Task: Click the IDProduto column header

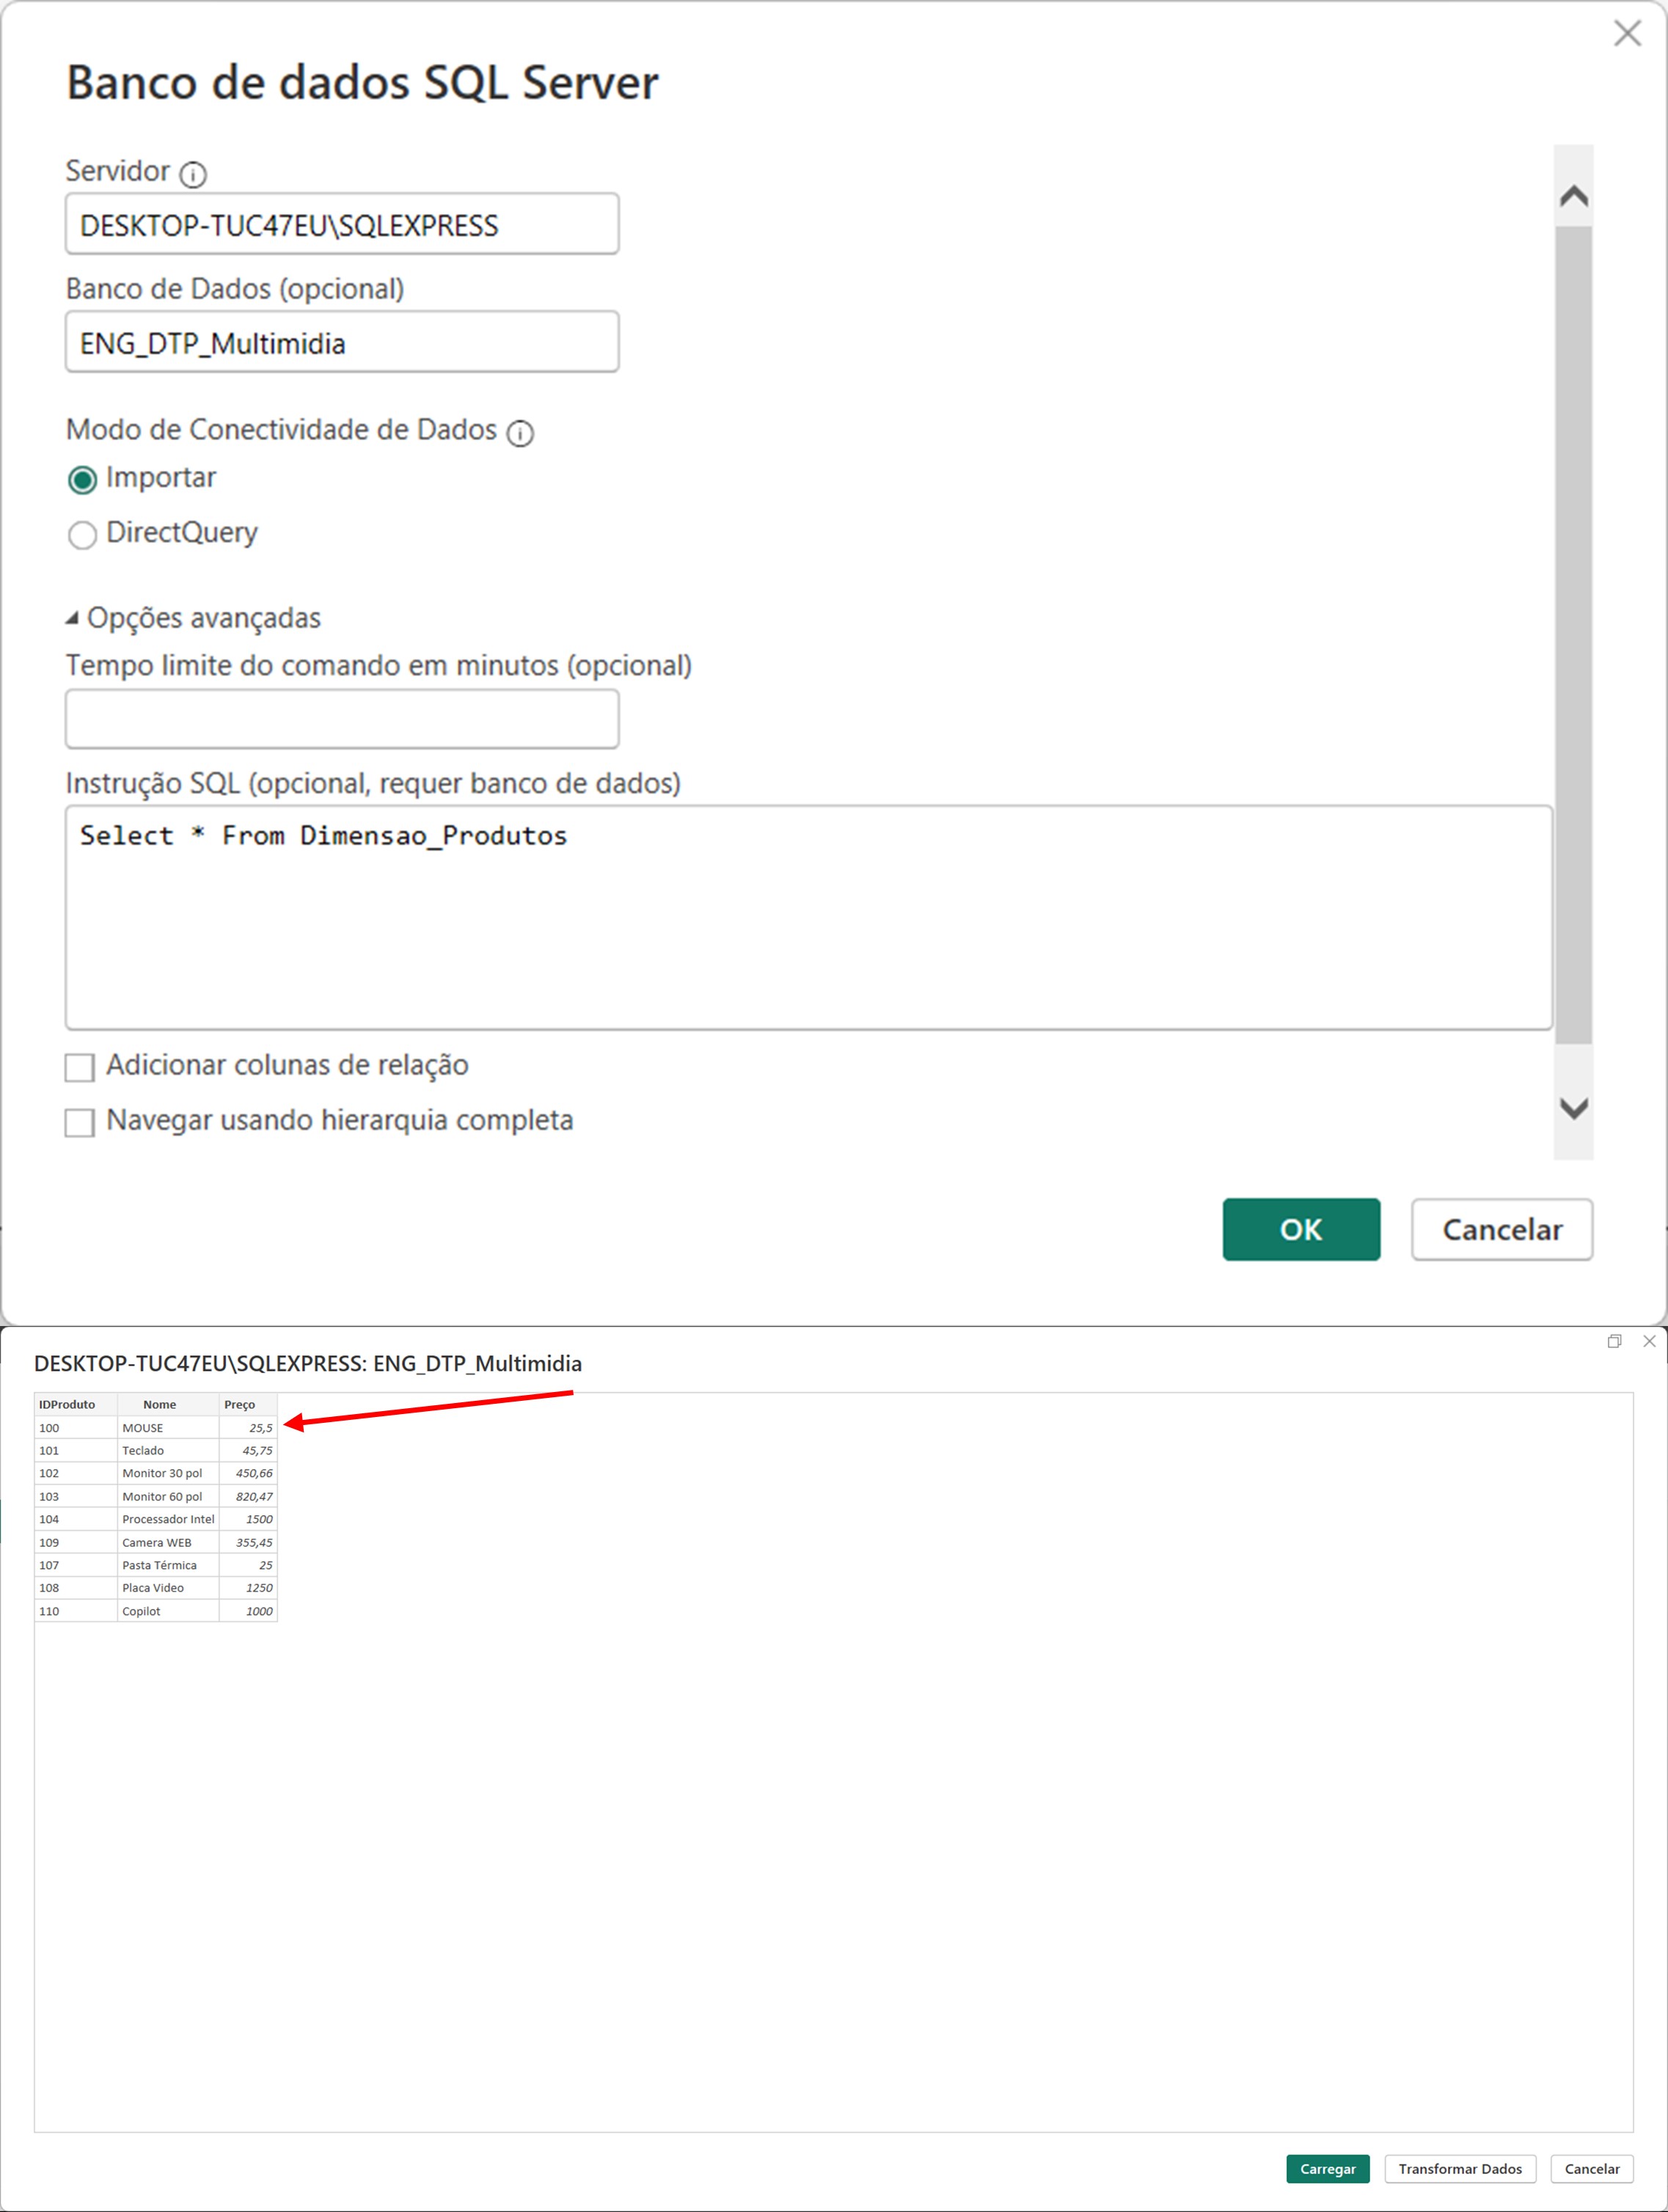Action: pyautogui.click(x=76, y=1404)
